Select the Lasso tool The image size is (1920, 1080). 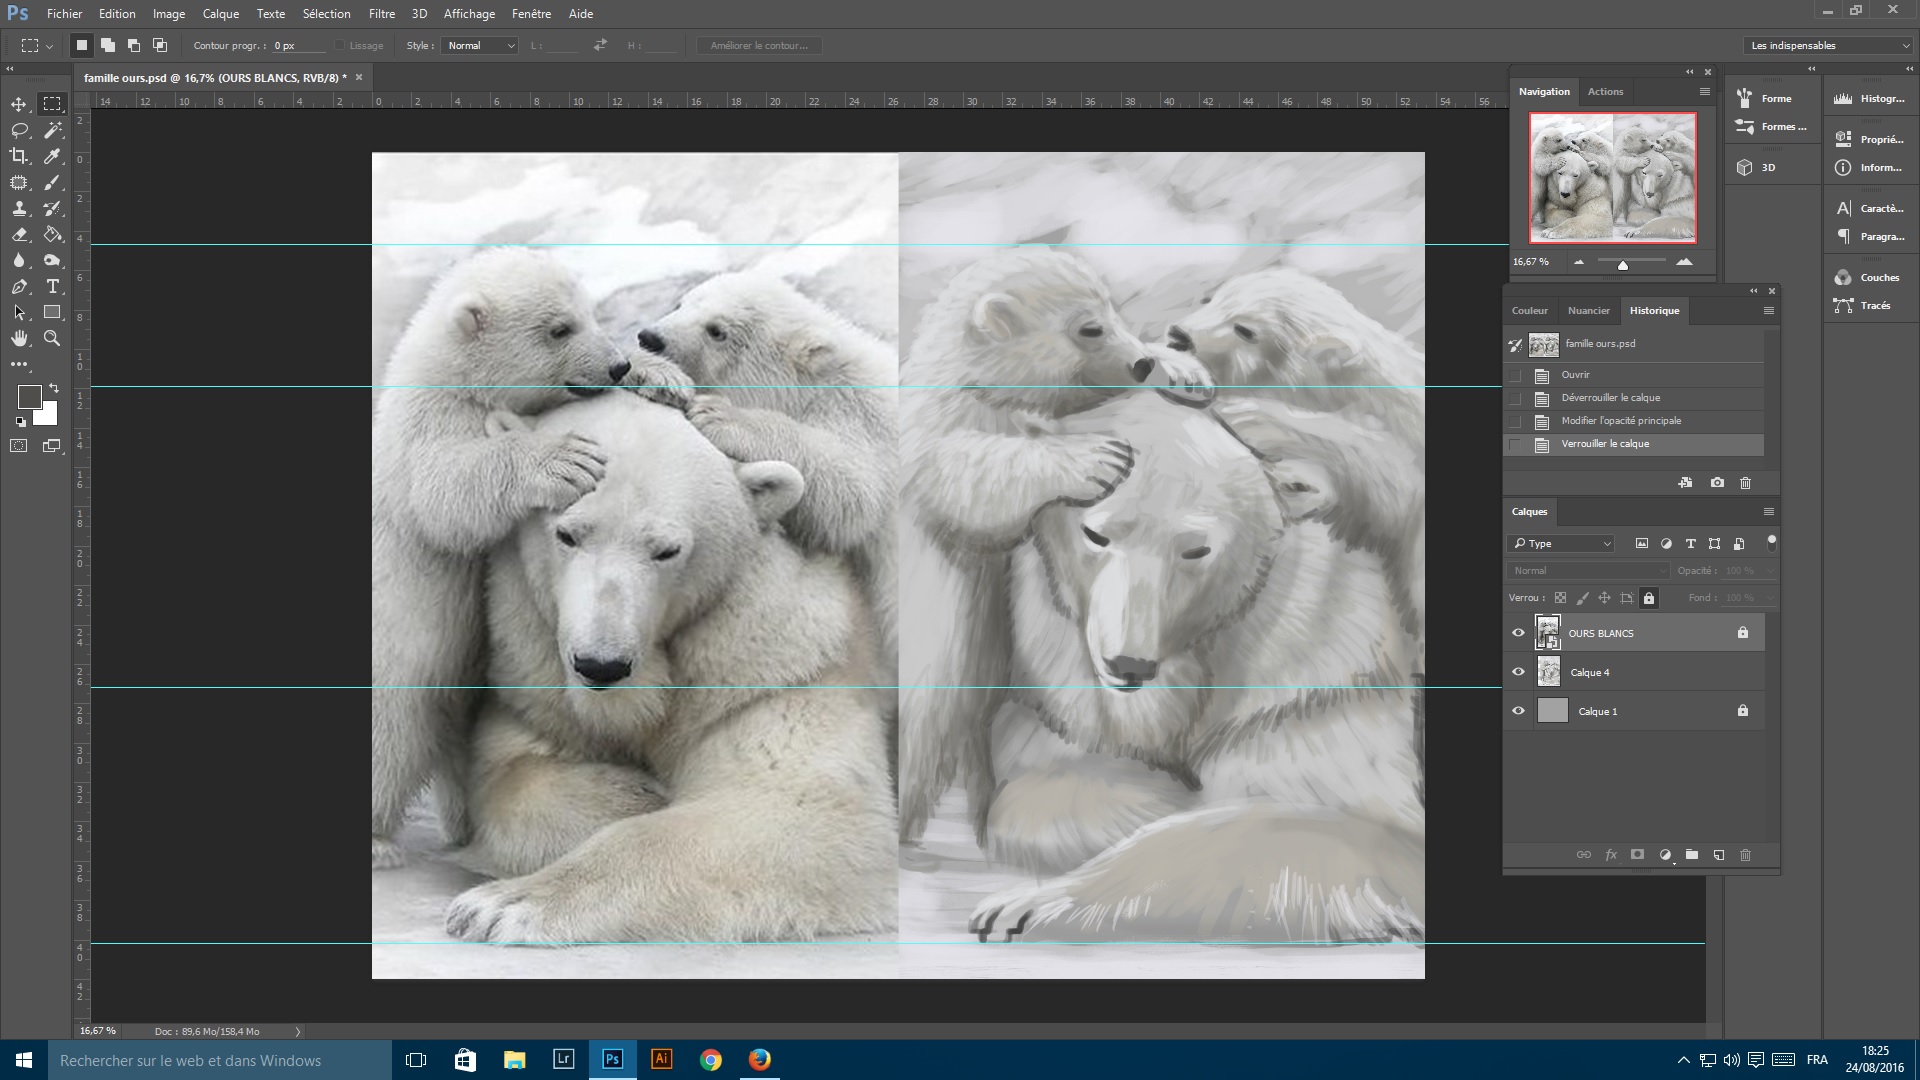pyautogui.click(x=19, y=130)
